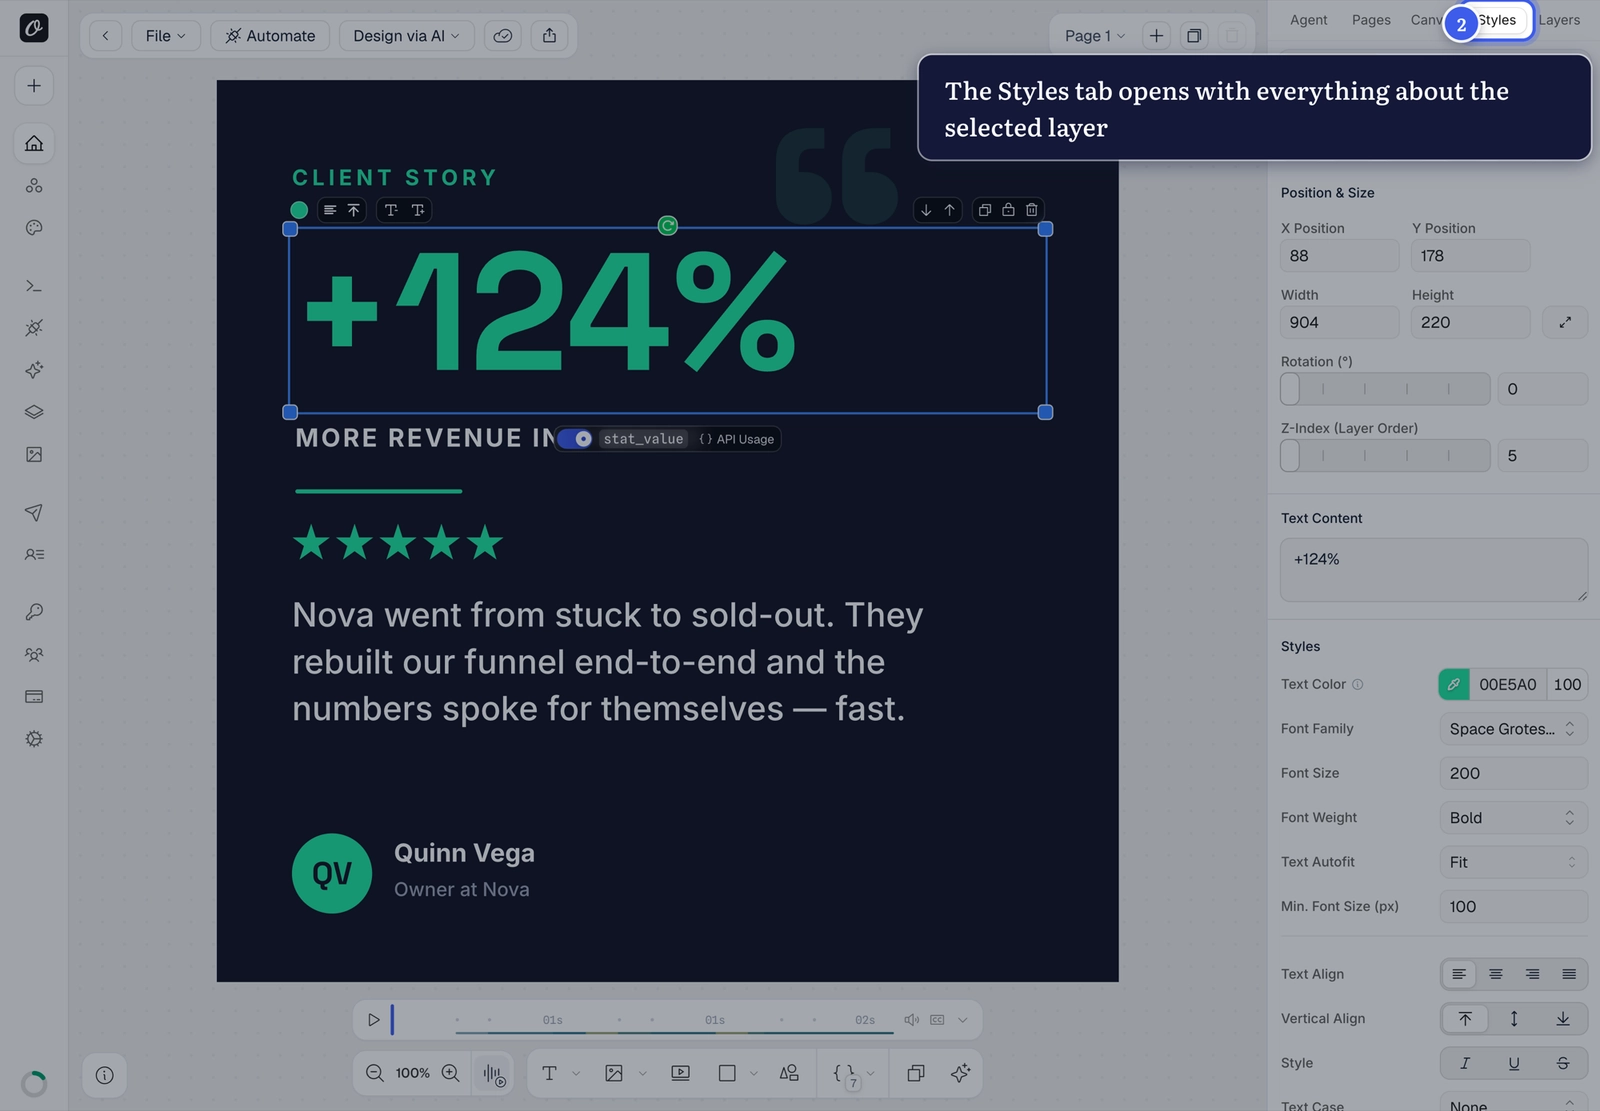
Task: Click the X Position input field
Action: [x=1340, y=256]
